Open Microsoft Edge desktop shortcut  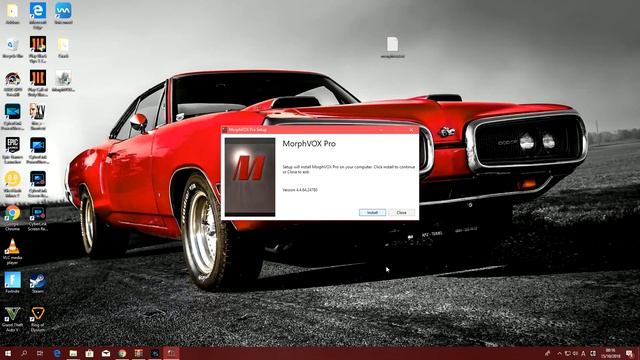[38, 15]
